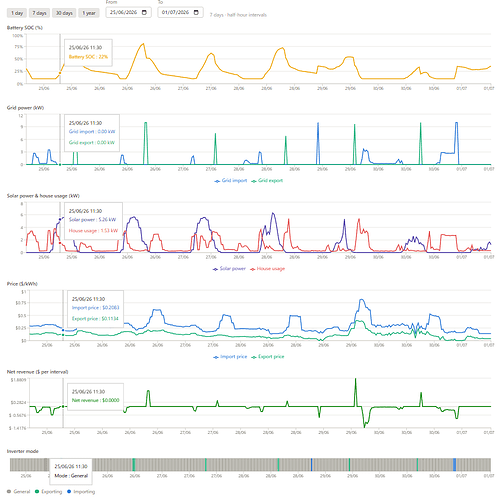Image resolution: width=501 pixels, height=500 pixels.
Task: Toggle Grid import series in legend
Action: pyautogui.click(x=231, y=180)
